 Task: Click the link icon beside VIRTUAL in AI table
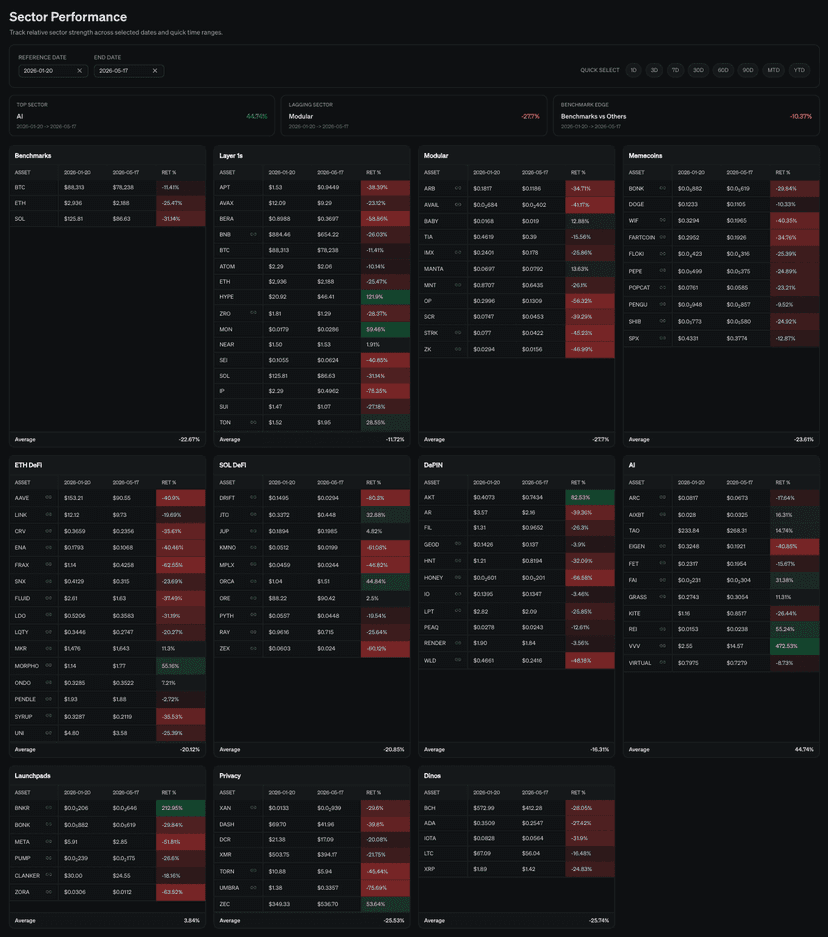[x=663, y=662]
